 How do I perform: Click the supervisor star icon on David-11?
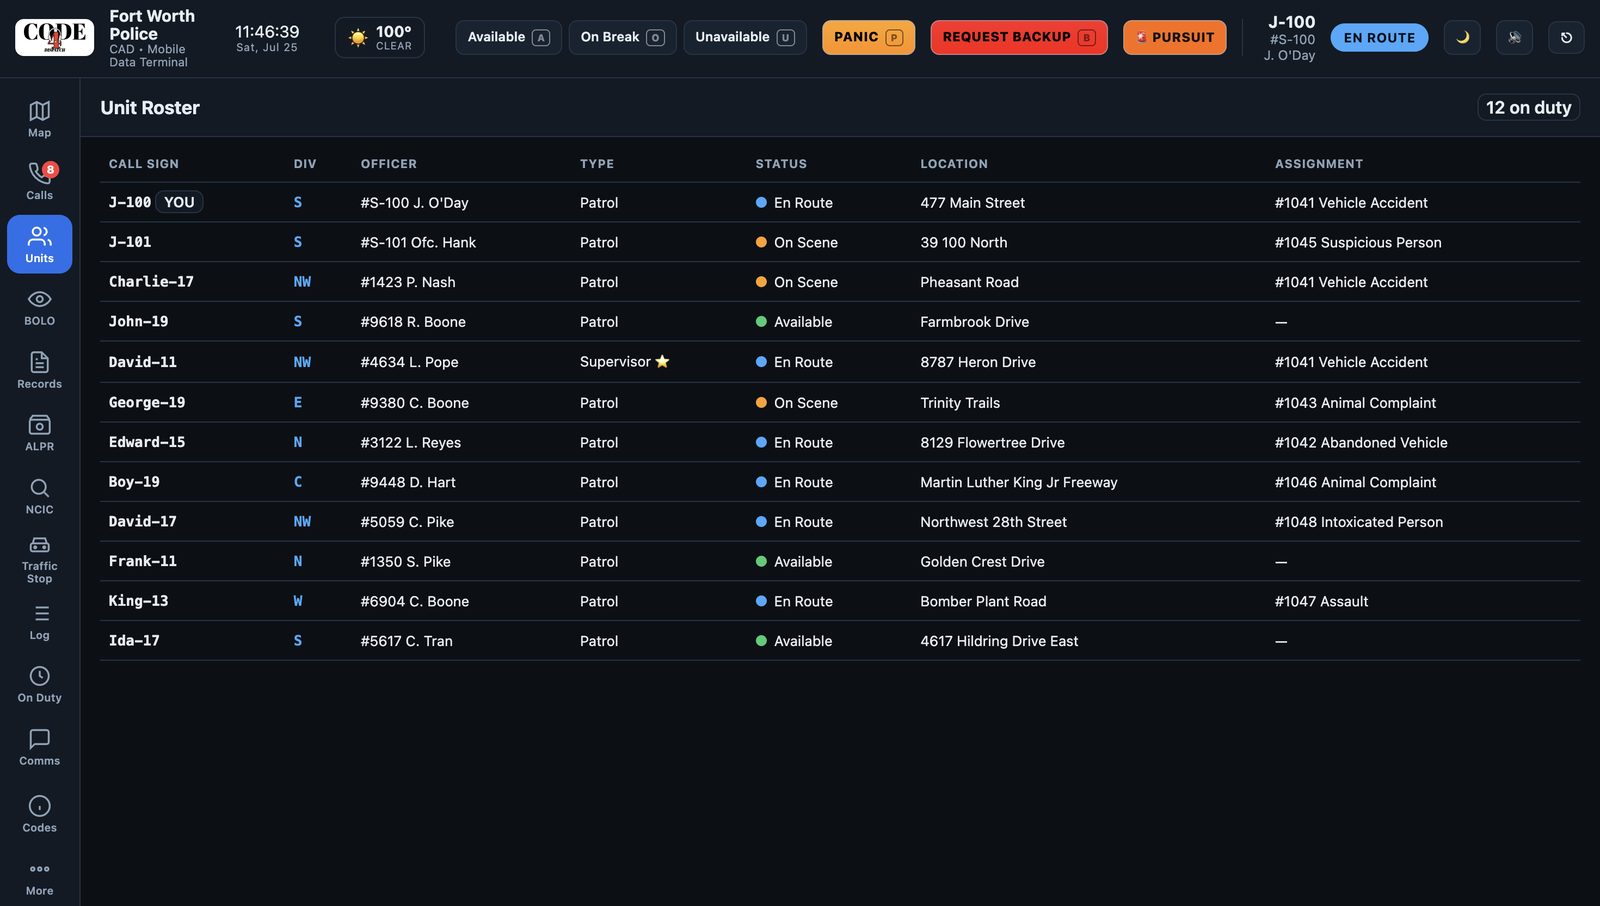pyautogui.click(x=662, y=362)
